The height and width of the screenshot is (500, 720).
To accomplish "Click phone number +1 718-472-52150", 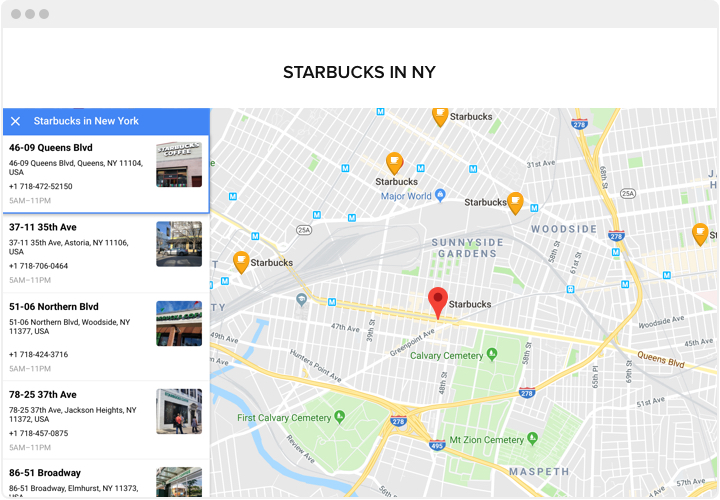I will pos(41,186).
